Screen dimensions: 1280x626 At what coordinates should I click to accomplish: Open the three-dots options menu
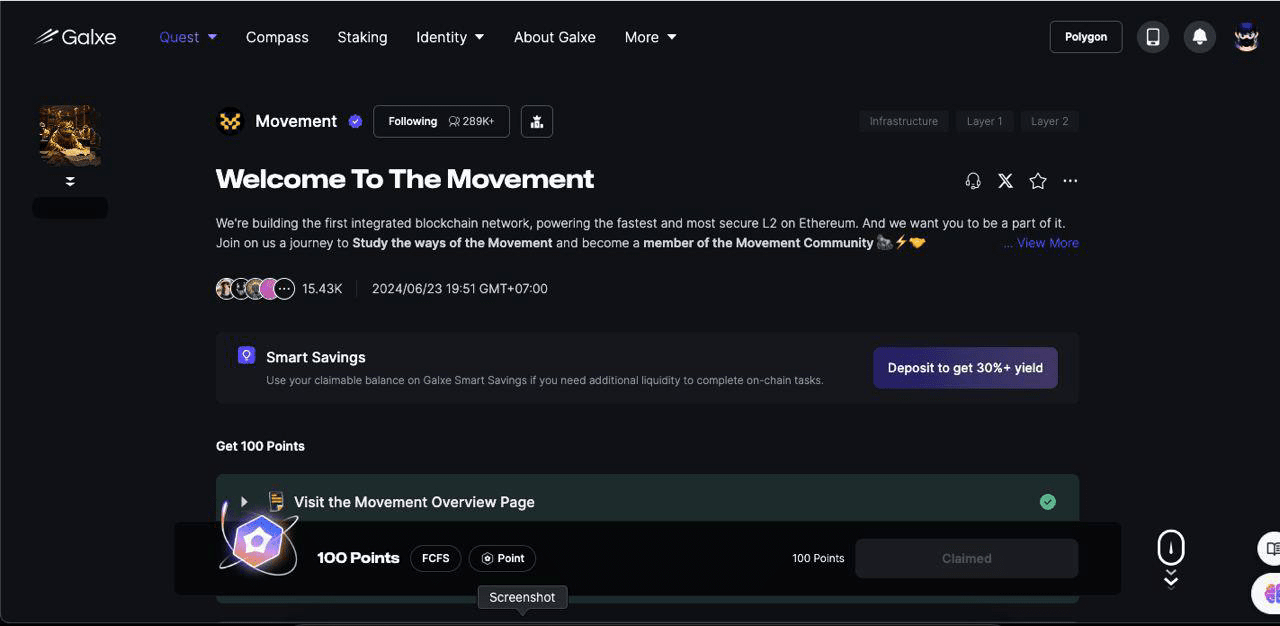pyautogui.click(x=1070, y=181)
